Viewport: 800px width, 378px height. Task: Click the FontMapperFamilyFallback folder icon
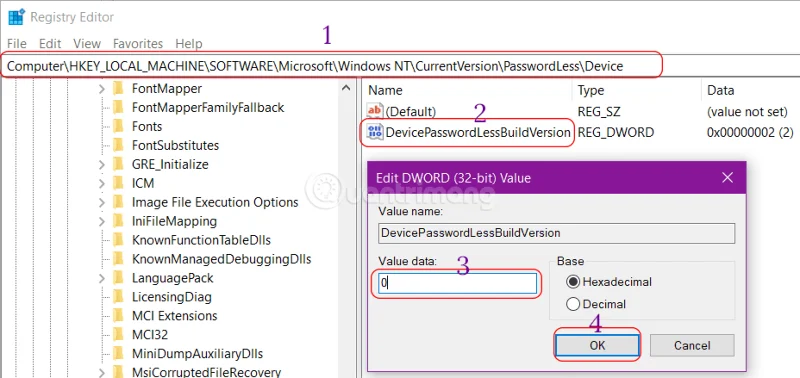pyautogui.click(x=118, y=108)
